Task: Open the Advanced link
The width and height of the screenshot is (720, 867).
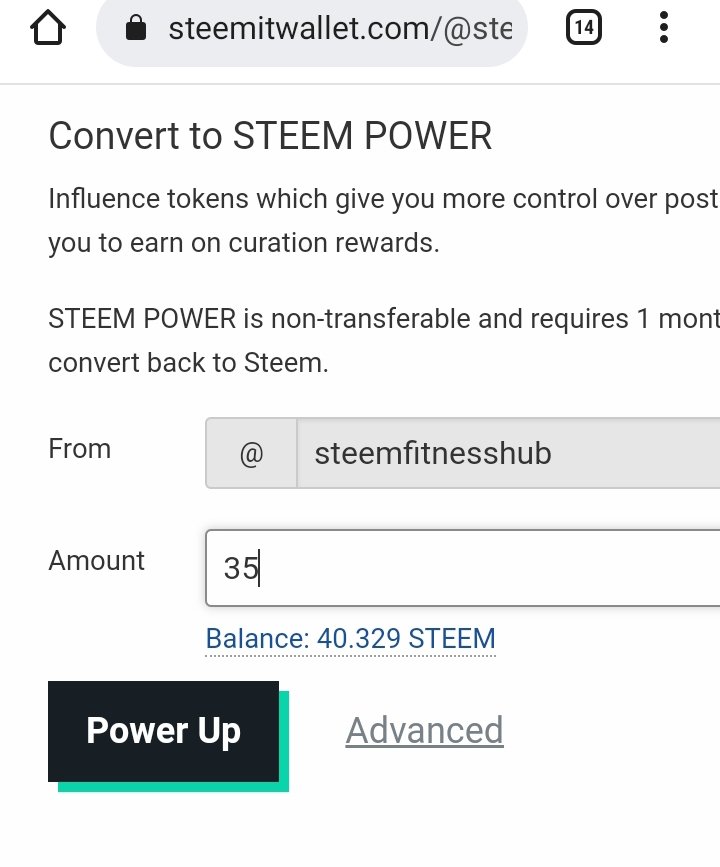Action: [x=424, y=730]
